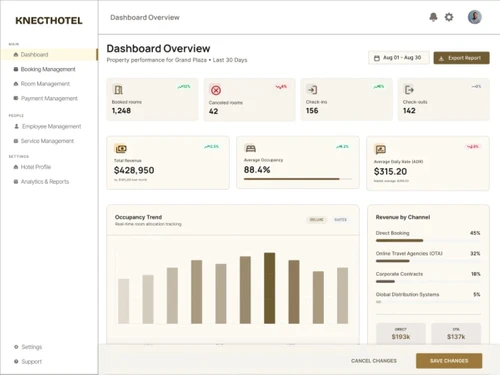Viewport: 500px width, 375px height.
Task: Click the $428,950 revenue value
Action: [134, 170]
